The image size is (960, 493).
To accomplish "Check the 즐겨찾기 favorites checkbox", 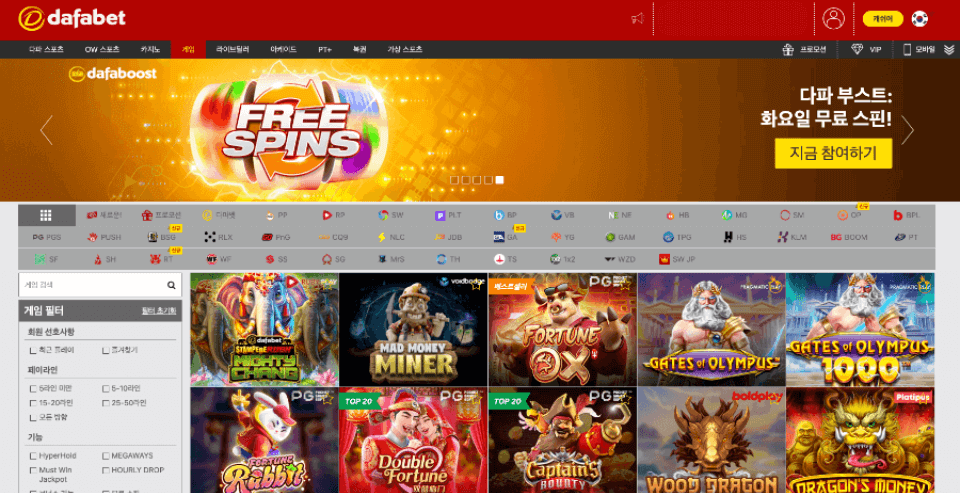I will [x=106, y=350].
